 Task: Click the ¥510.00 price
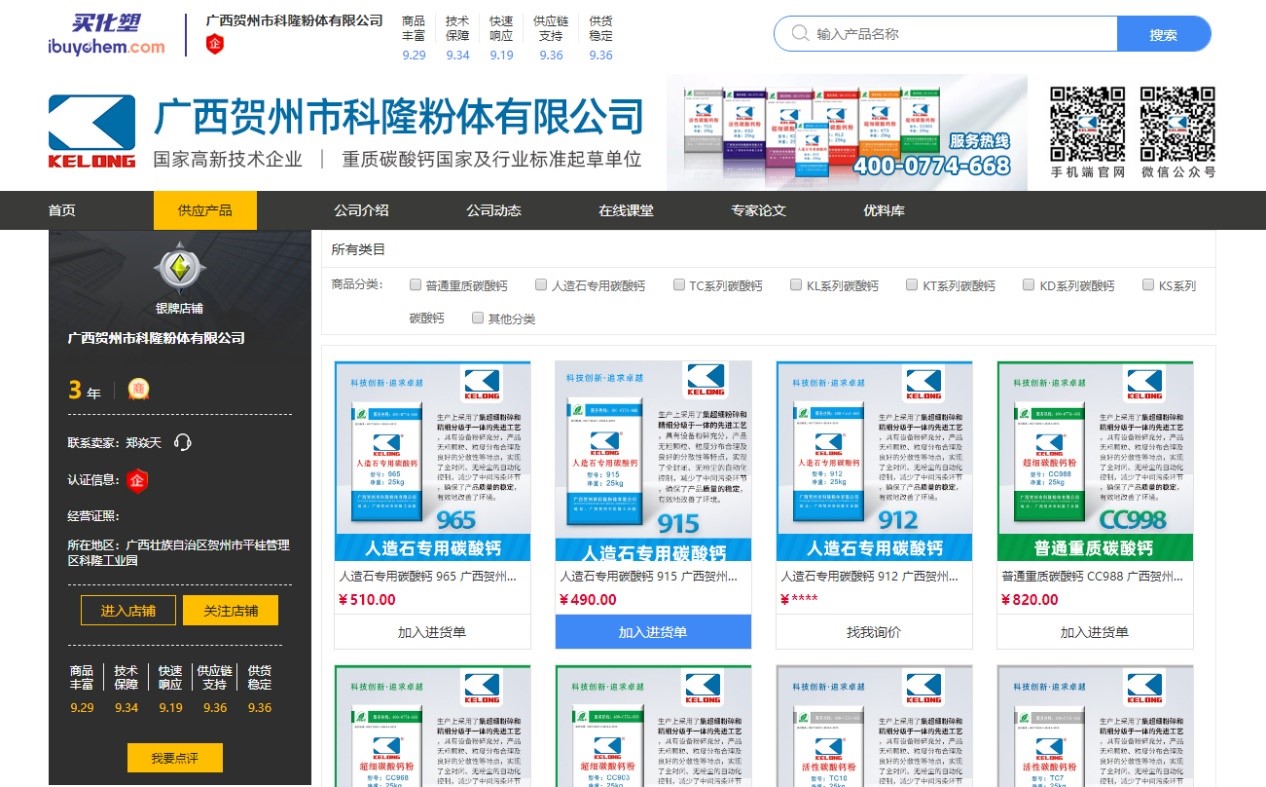pos(367,600)
